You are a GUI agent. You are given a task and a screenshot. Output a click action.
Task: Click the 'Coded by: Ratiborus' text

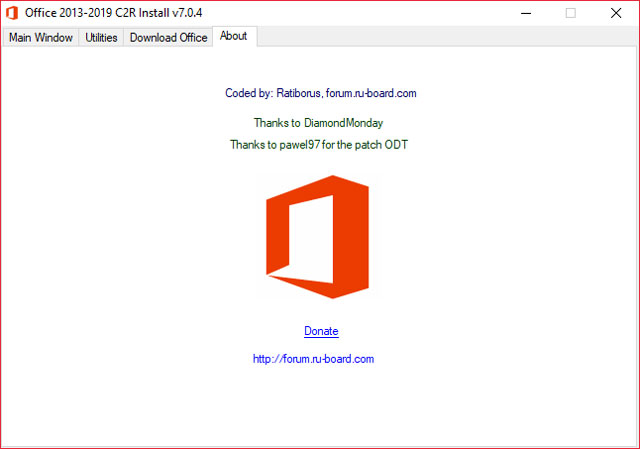pyautogui.click(x=321, y=93)
